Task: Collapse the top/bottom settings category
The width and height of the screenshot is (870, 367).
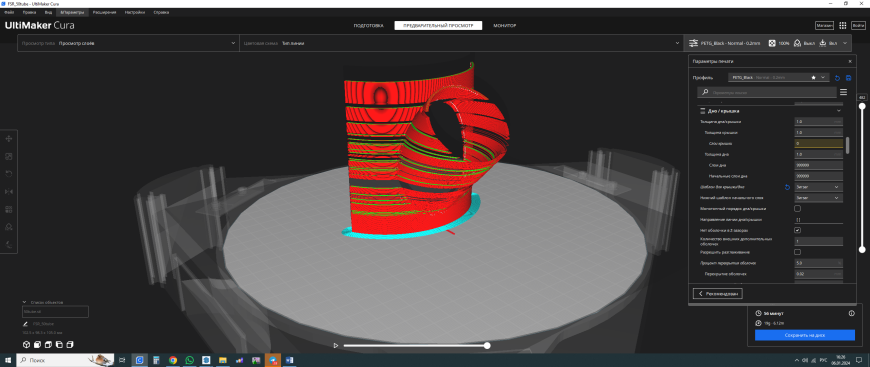Action: tap(770, 110)
